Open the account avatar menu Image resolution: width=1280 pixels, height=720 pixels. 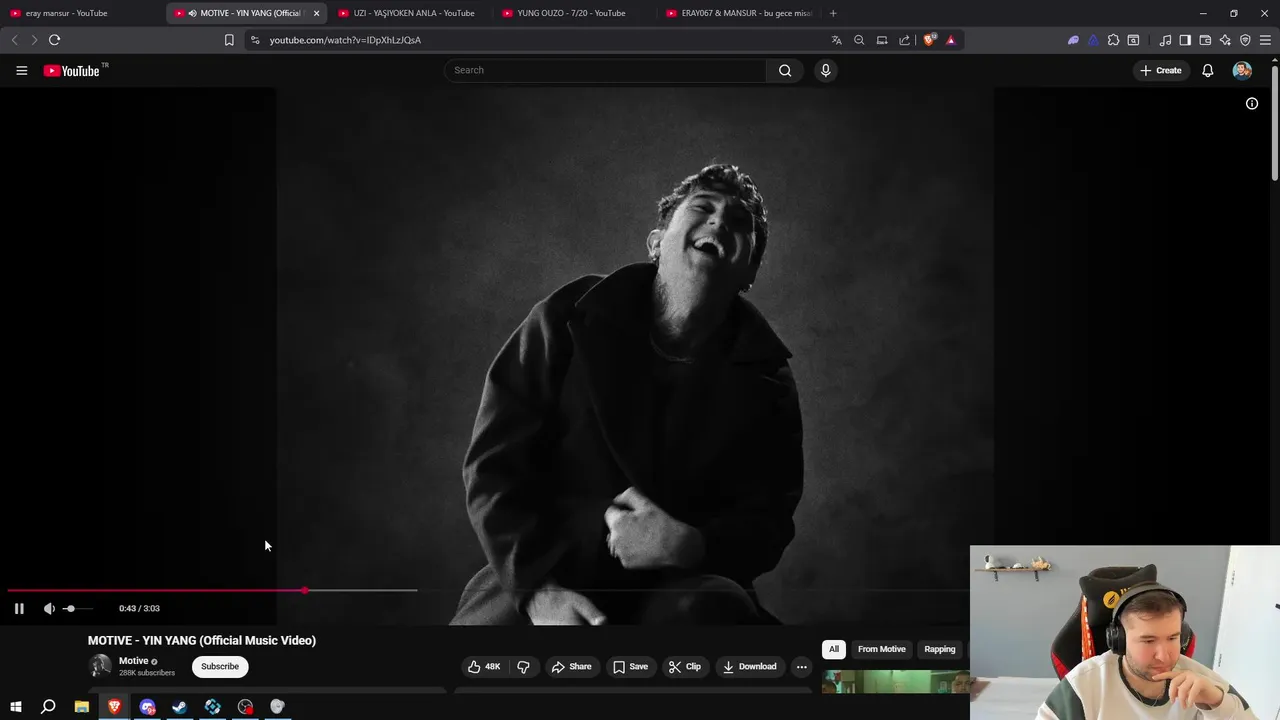(x=1242, y=70)
